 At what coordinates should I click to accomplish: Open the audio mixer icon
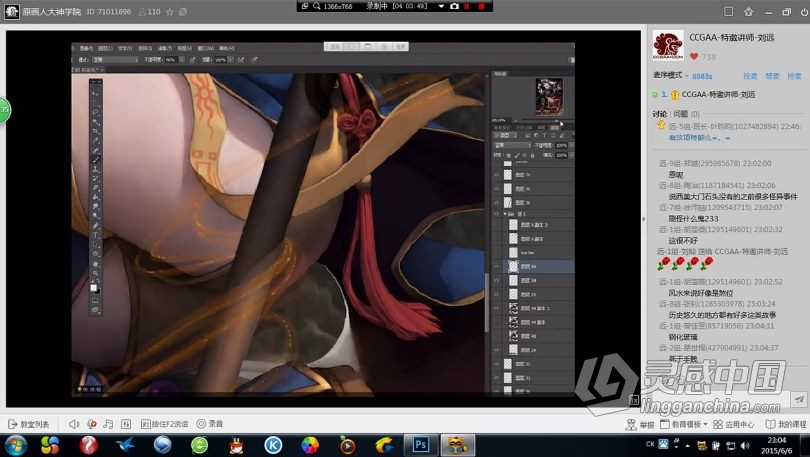coord(126,424)
